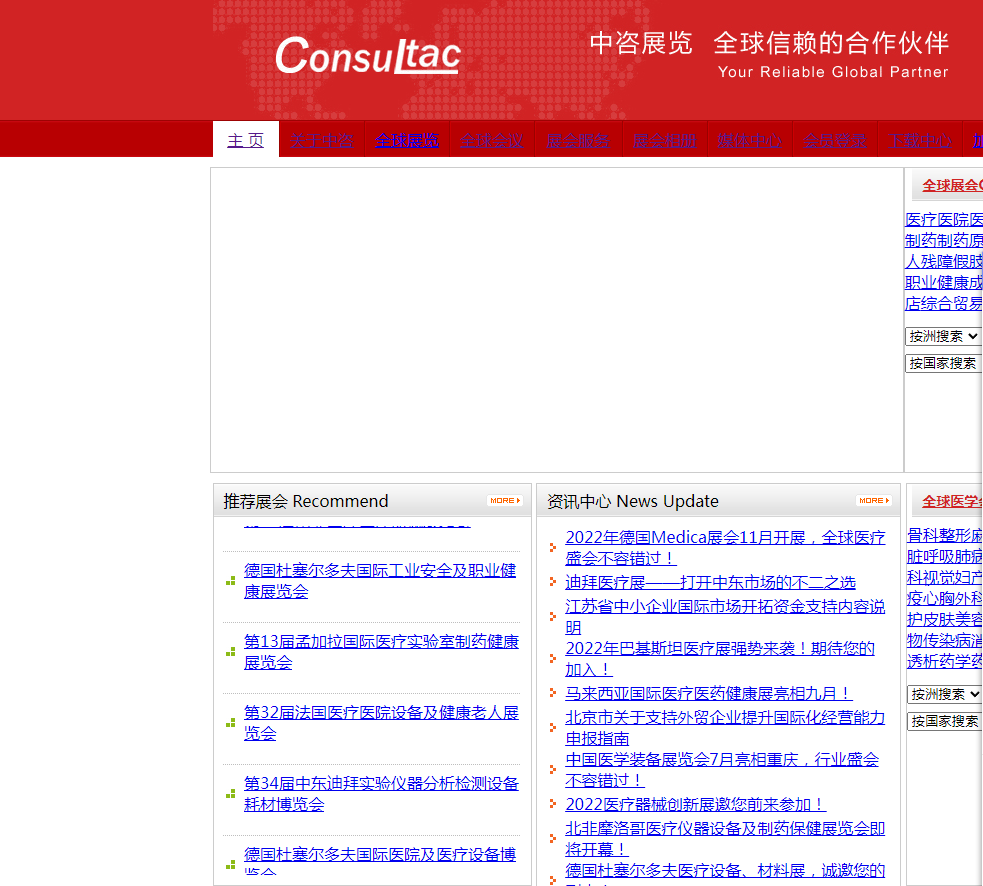Click orange arrow bullet beside 2022年德国Medica news
983x886 pixels.
552,547
